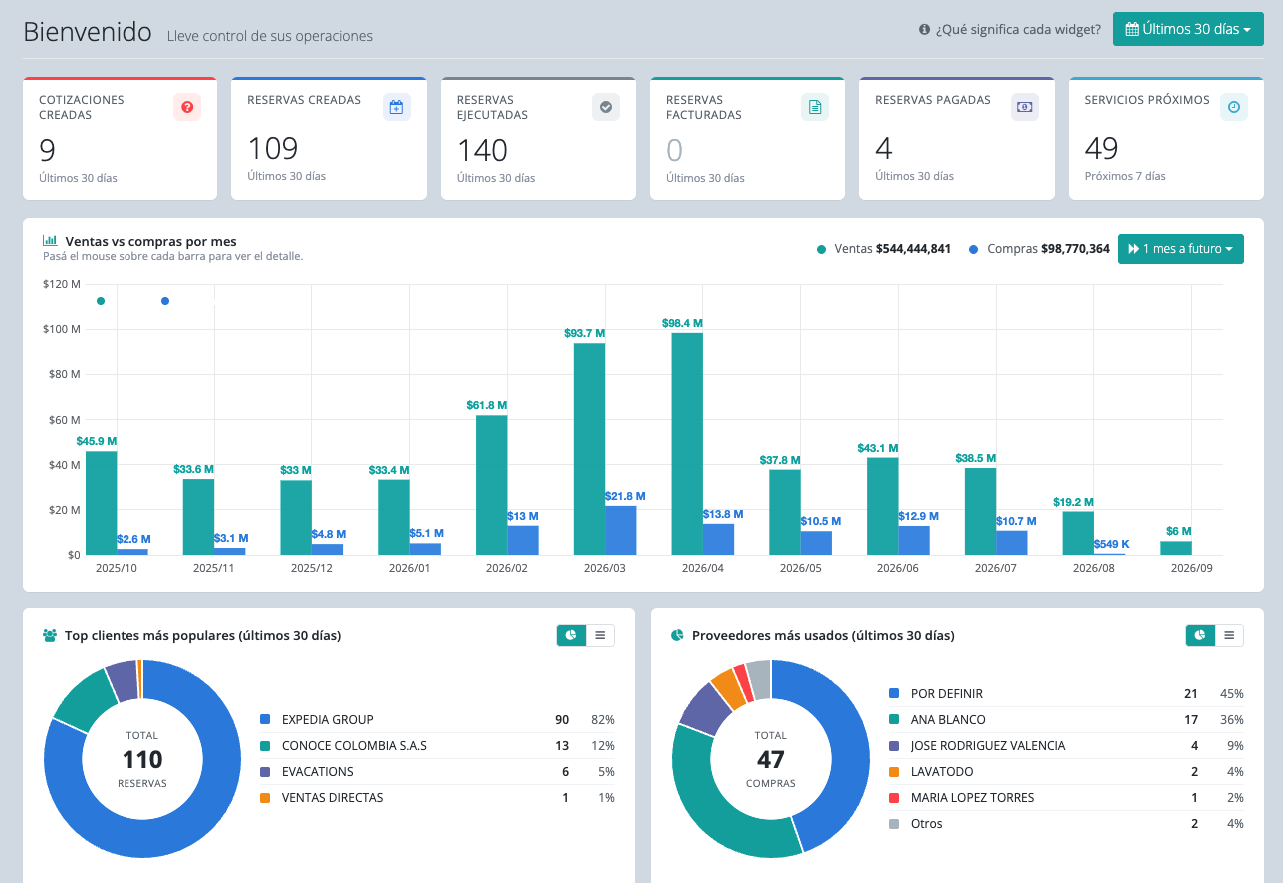Click the calendar-plus icon on Reservas Creadas
The width and height of the screenshot is (1283, 883).
[x=397, y=107]
